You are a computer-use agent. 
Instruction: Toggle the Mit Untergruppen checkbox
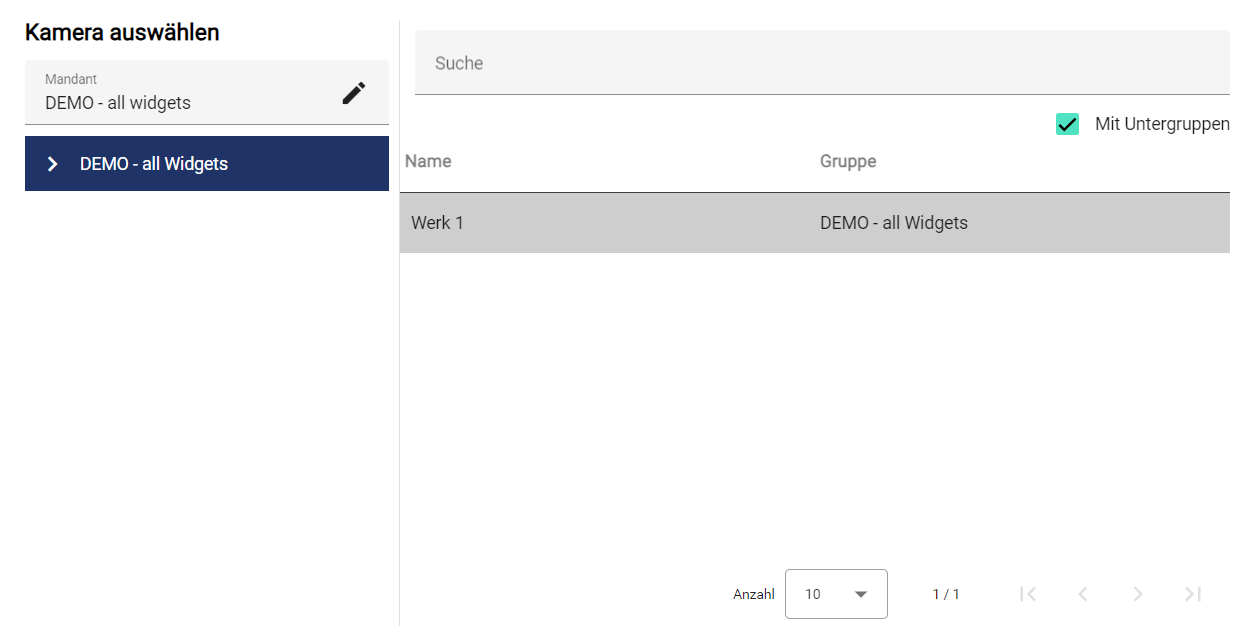tap(1067, 124)
